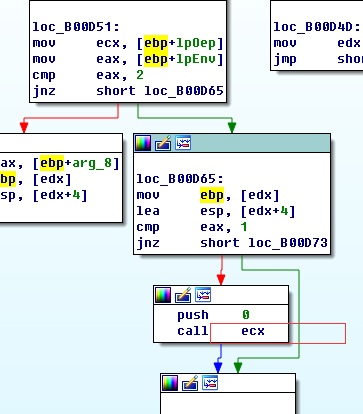Screen dimensions: 363x414
Task: Select loc_B00D4D label in right node
Action: (x=317, y=27)
